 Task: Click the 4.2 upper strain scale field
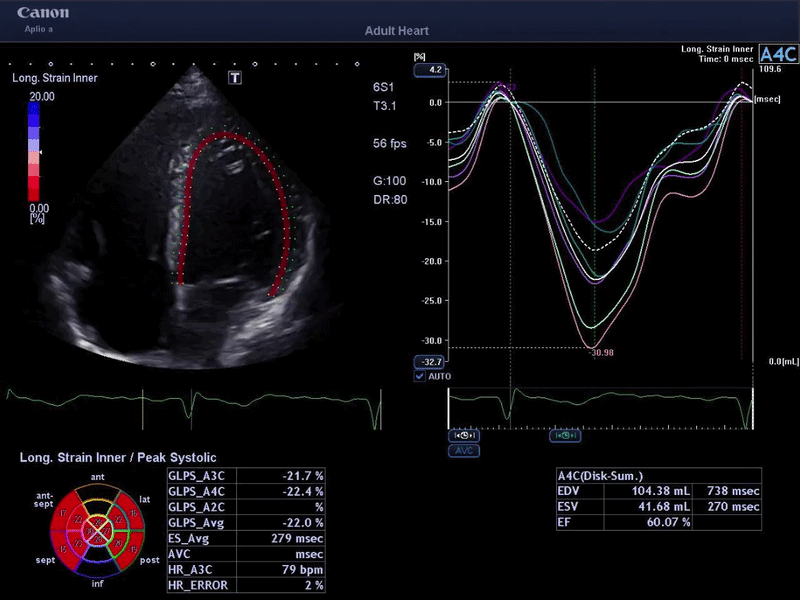(x=430, y=70)
